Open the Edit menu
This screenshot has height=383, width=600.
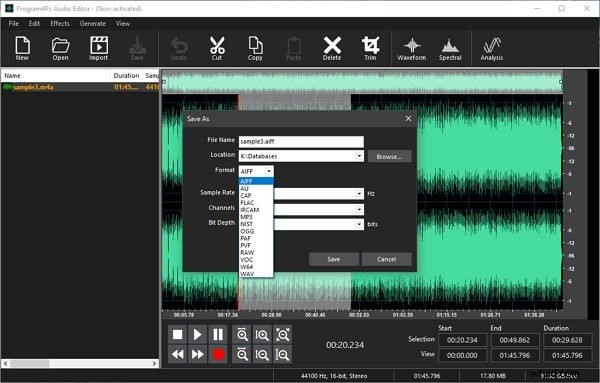click(34, 23)
